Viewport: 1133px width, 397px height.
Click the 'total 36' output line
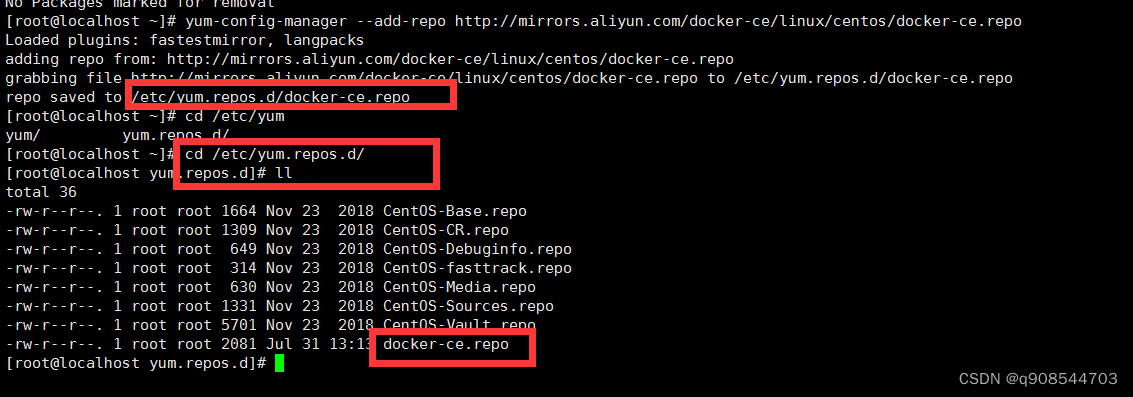pos(41,192)
